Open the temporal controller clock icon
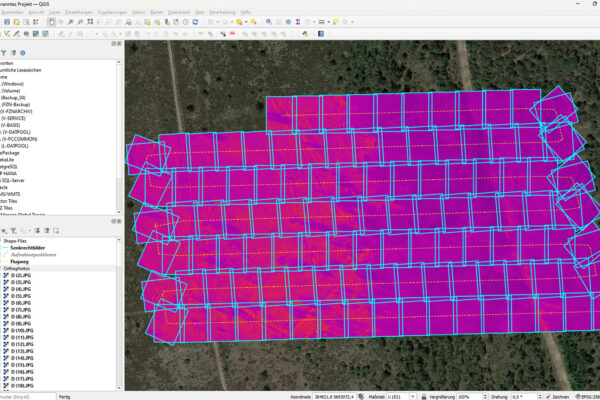Viewport: 600px width, 400px height. 186,22
